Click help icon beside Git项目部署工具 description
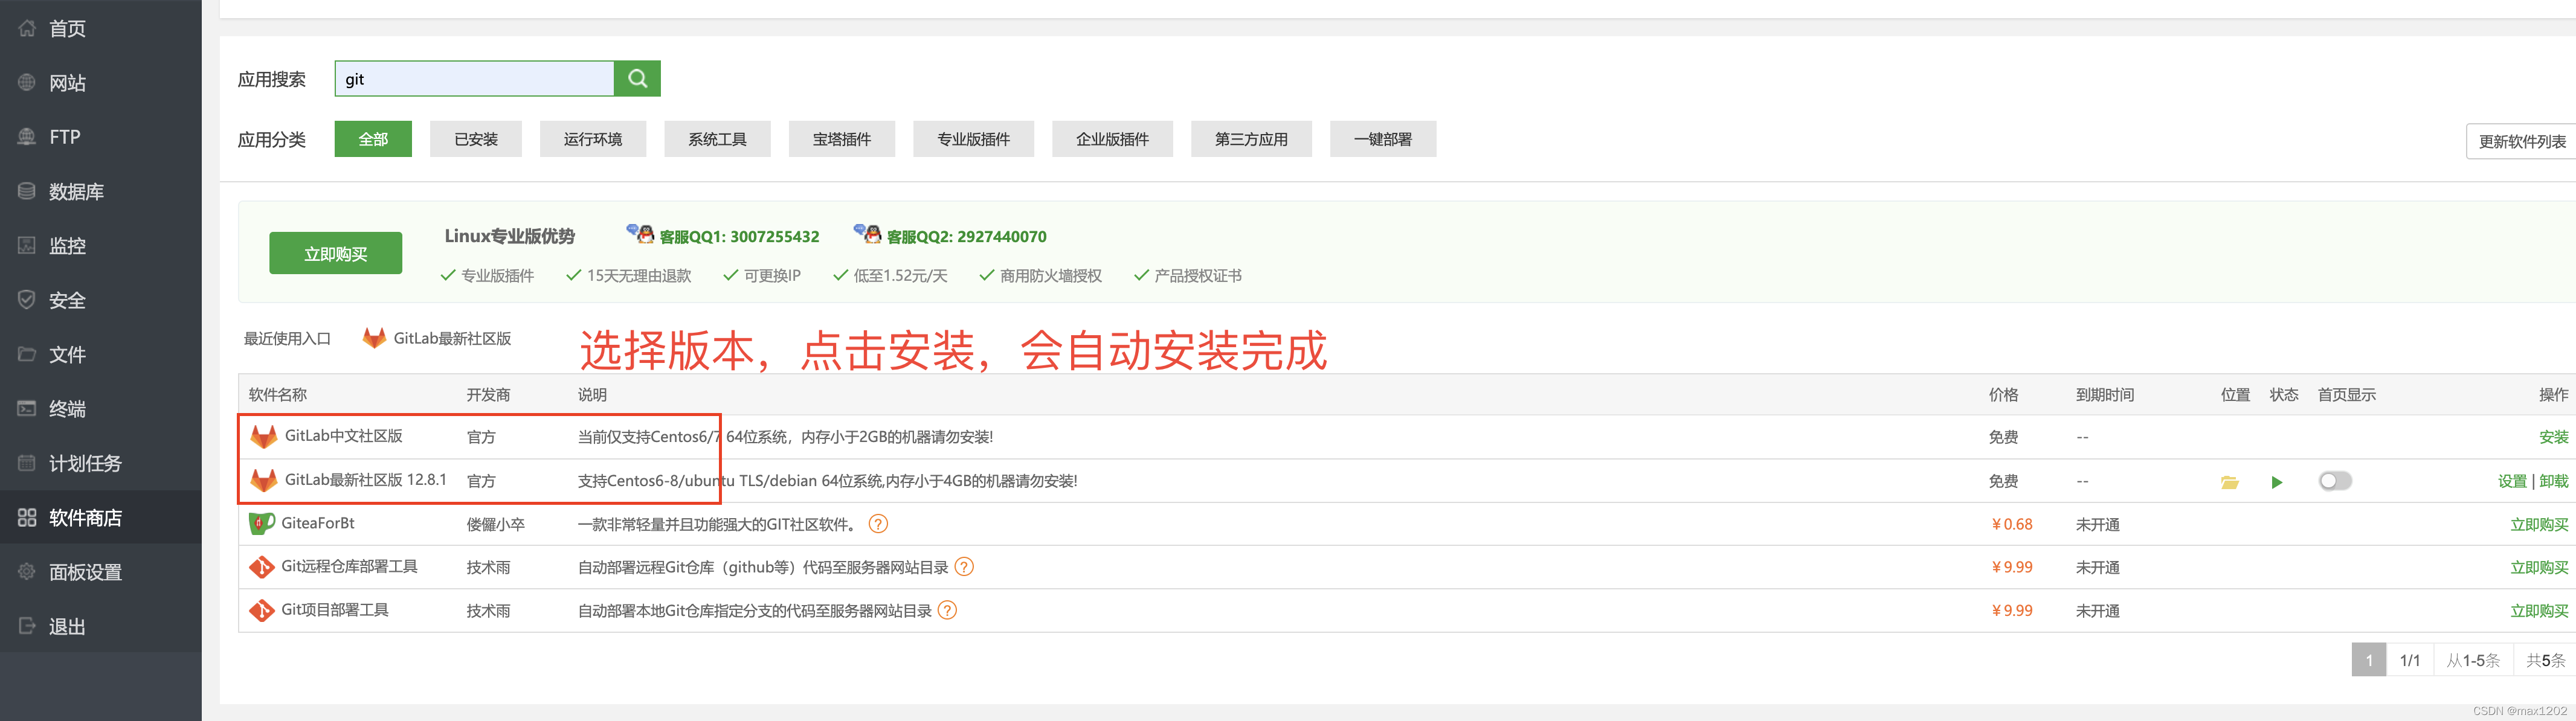The width and height of the screenshot is (2576, 721). coord(947,610)
